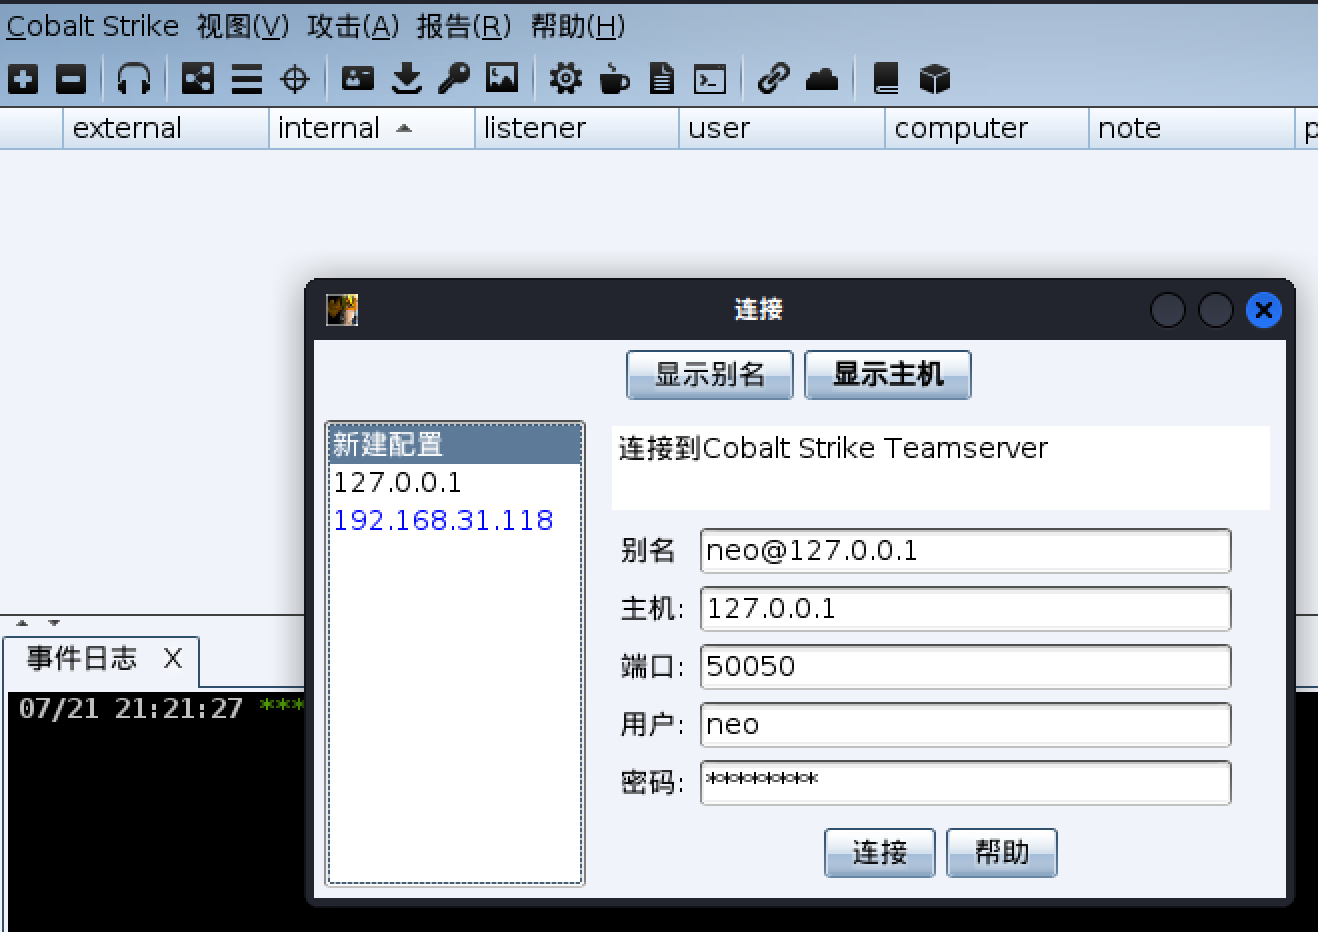Open the 攻击(A) menu
The image size is (1318, 932).
pyautogui.click(x=353, y=26)
